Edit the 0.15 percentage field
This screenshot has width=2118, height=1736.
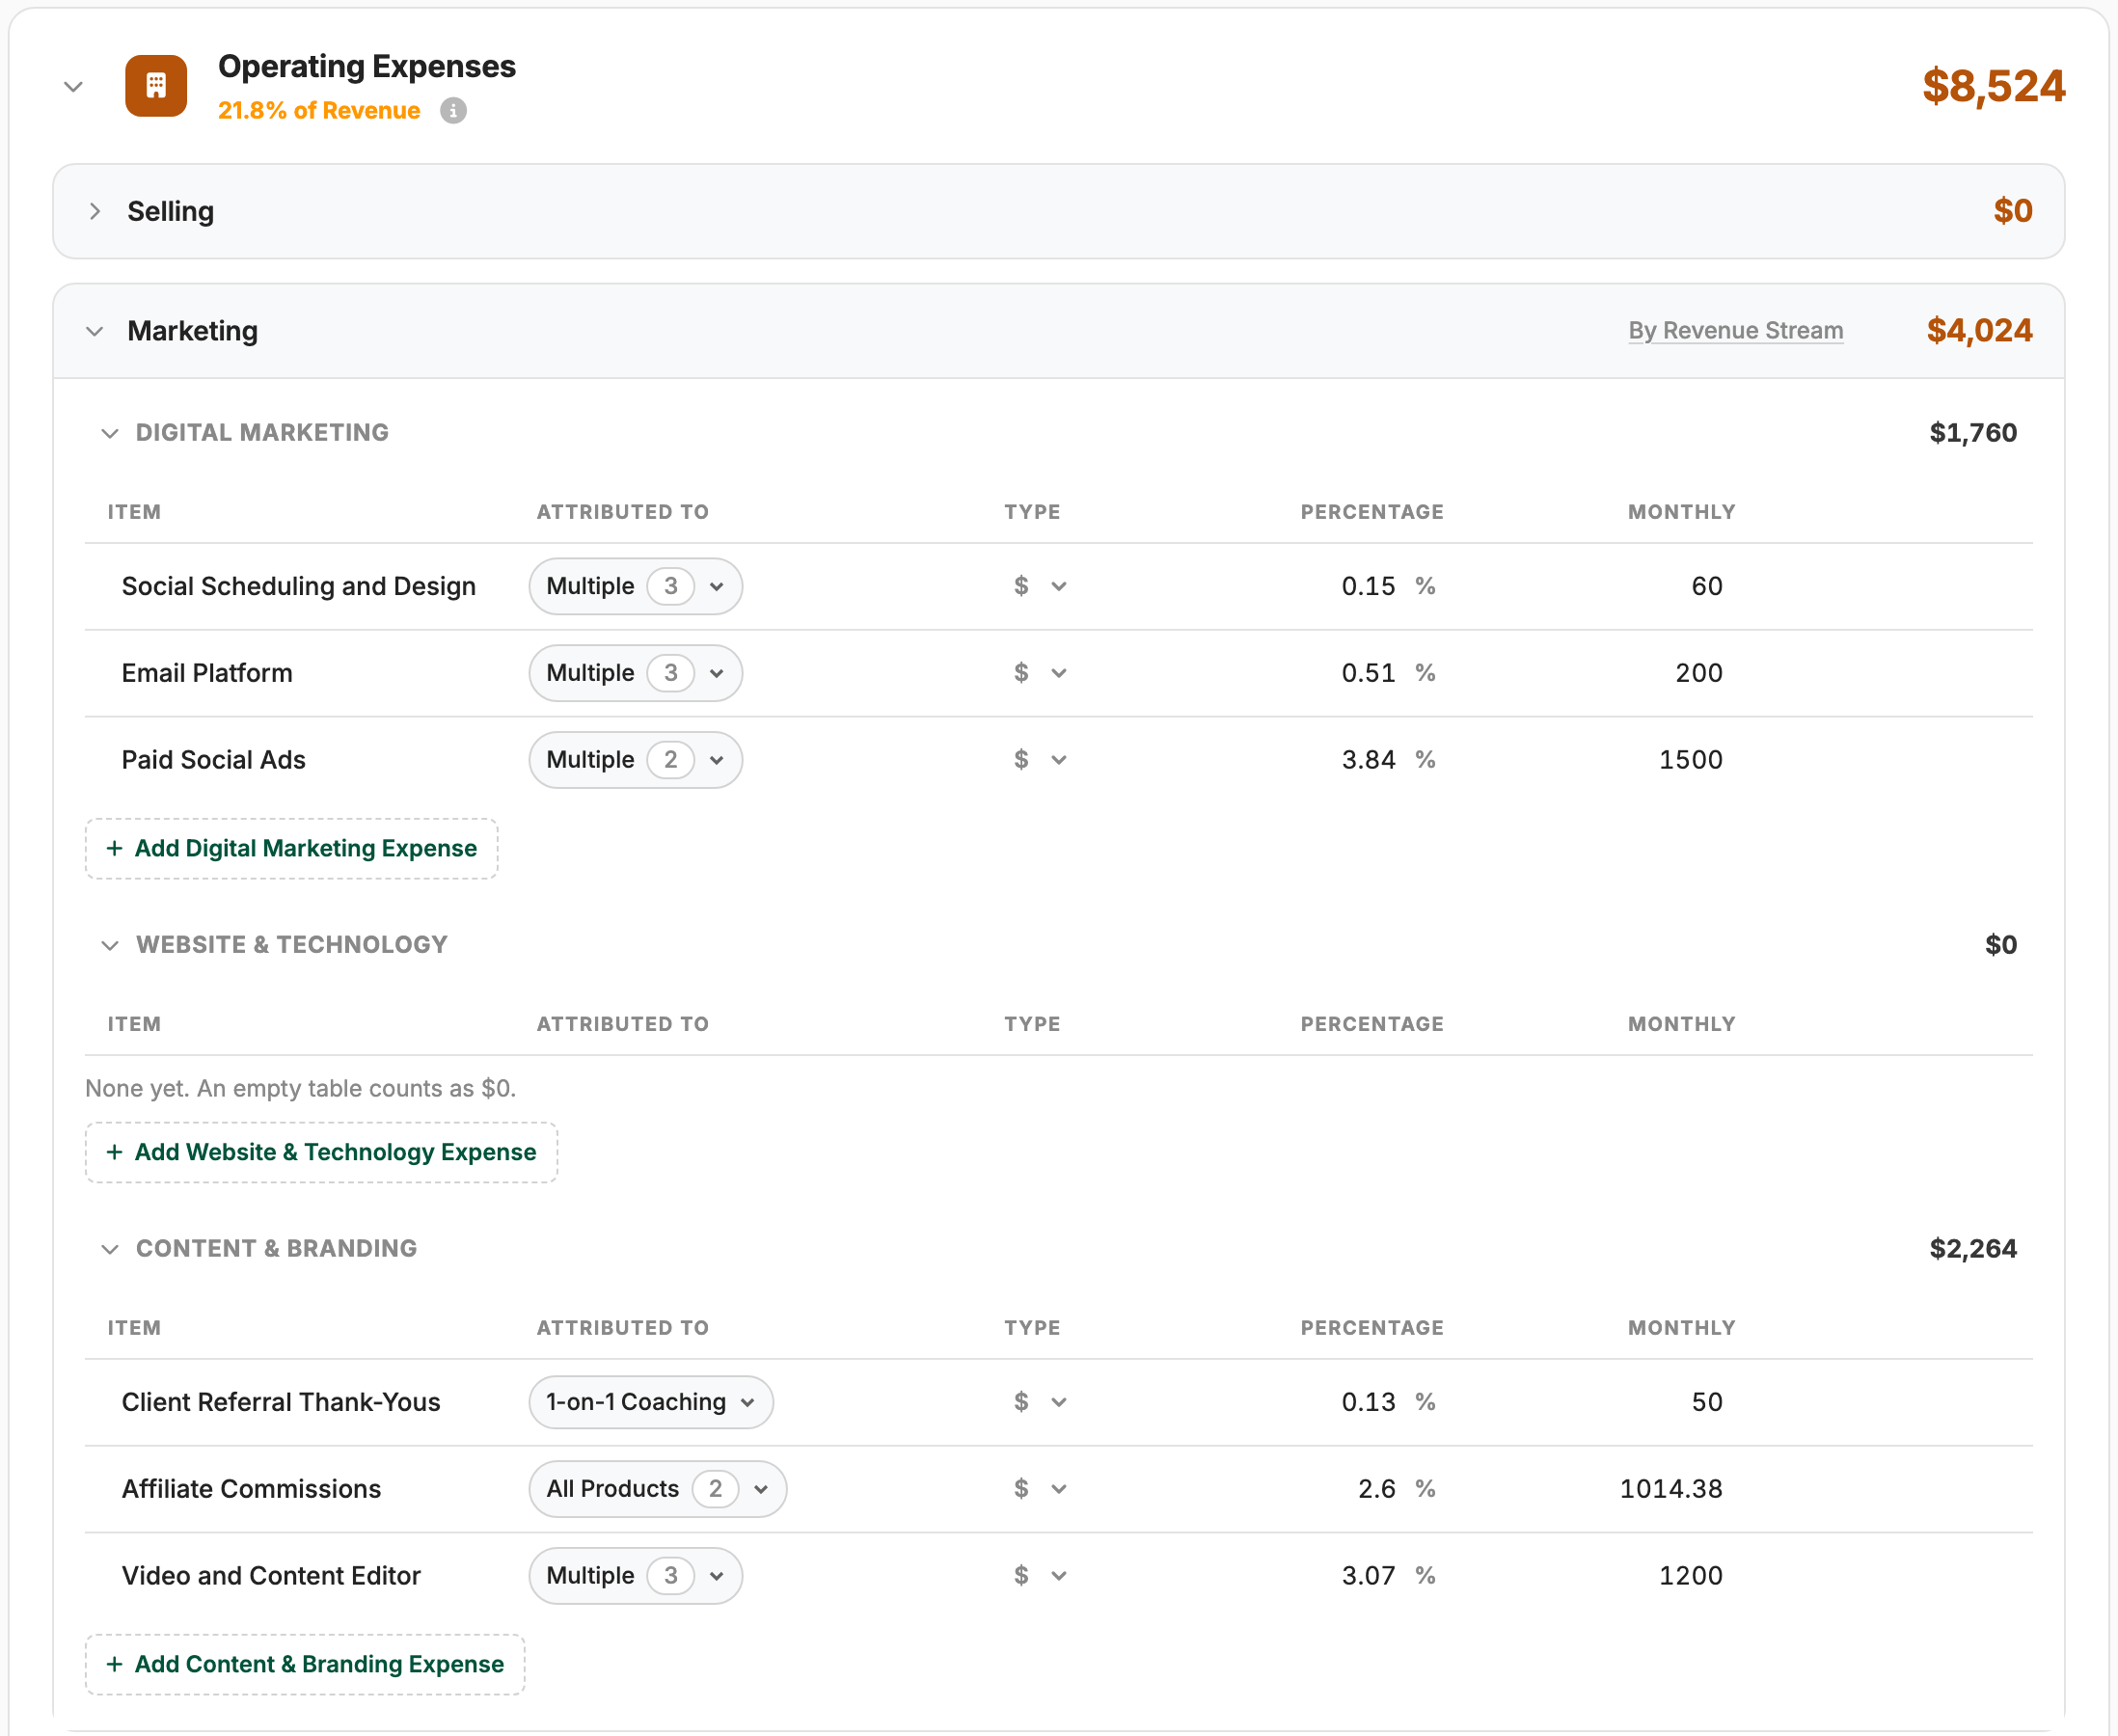pyautogui.click(x=1368, y=586)
